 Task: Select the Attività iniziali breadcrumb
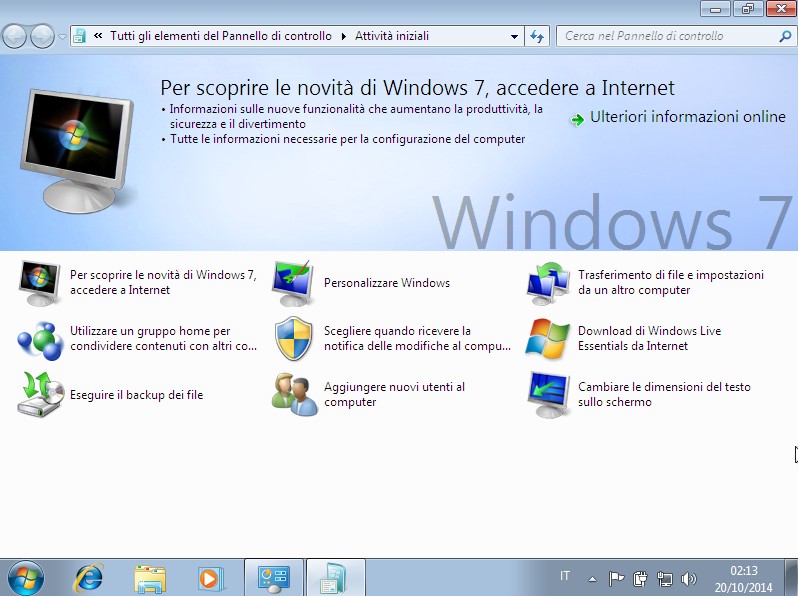click(392, 36)
